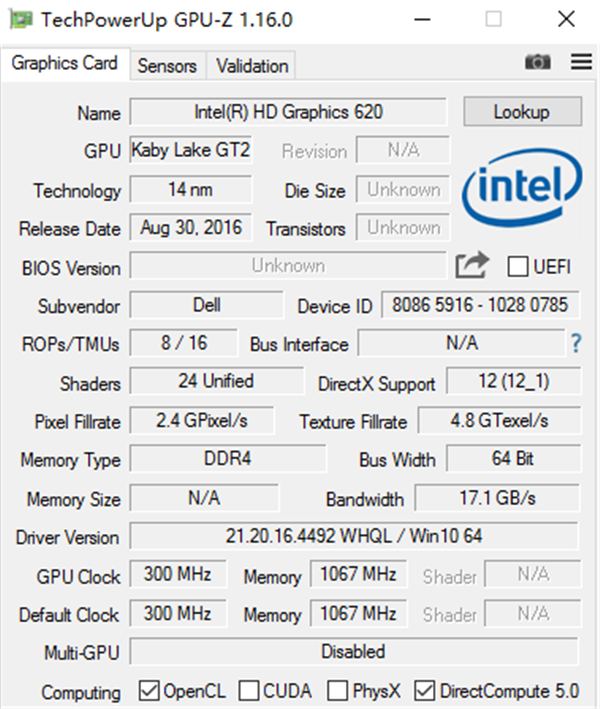
Task: Click the Texture Fillrate label
Action: pos(353,422)
